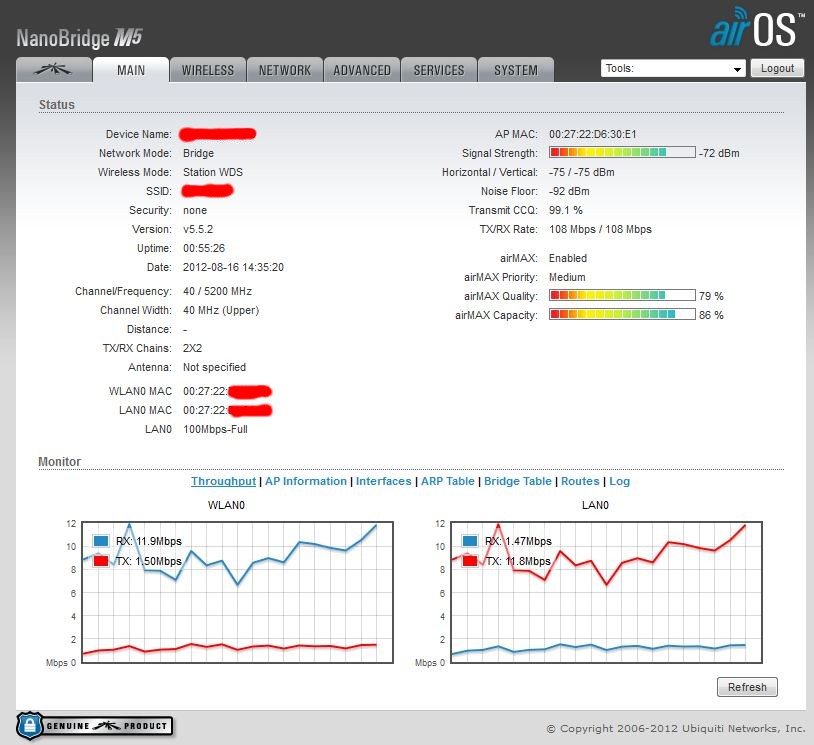Switch to the SYSTEM tab
Viewport: 814px width, 745px height.
tap(515, 70)
